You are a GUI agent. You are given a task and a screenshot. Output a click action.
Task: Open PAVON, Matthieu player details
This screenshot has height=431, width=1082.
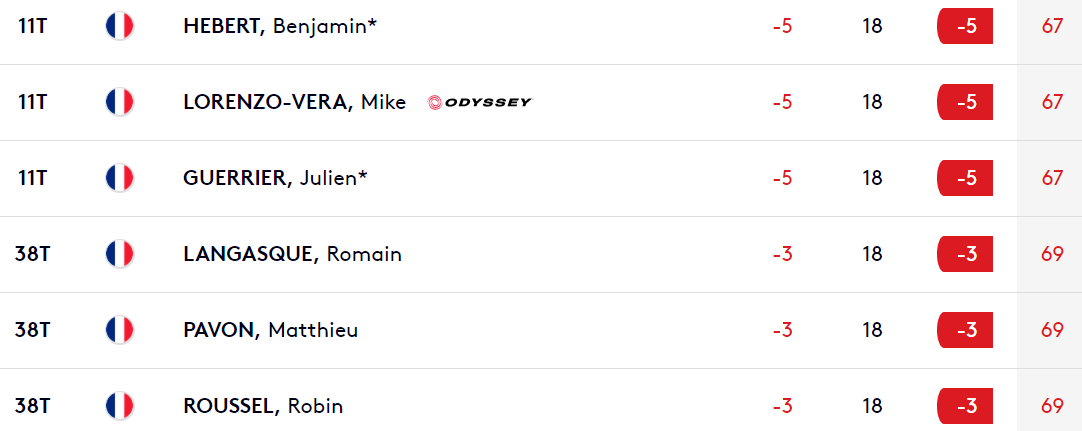tap(270, 330)
